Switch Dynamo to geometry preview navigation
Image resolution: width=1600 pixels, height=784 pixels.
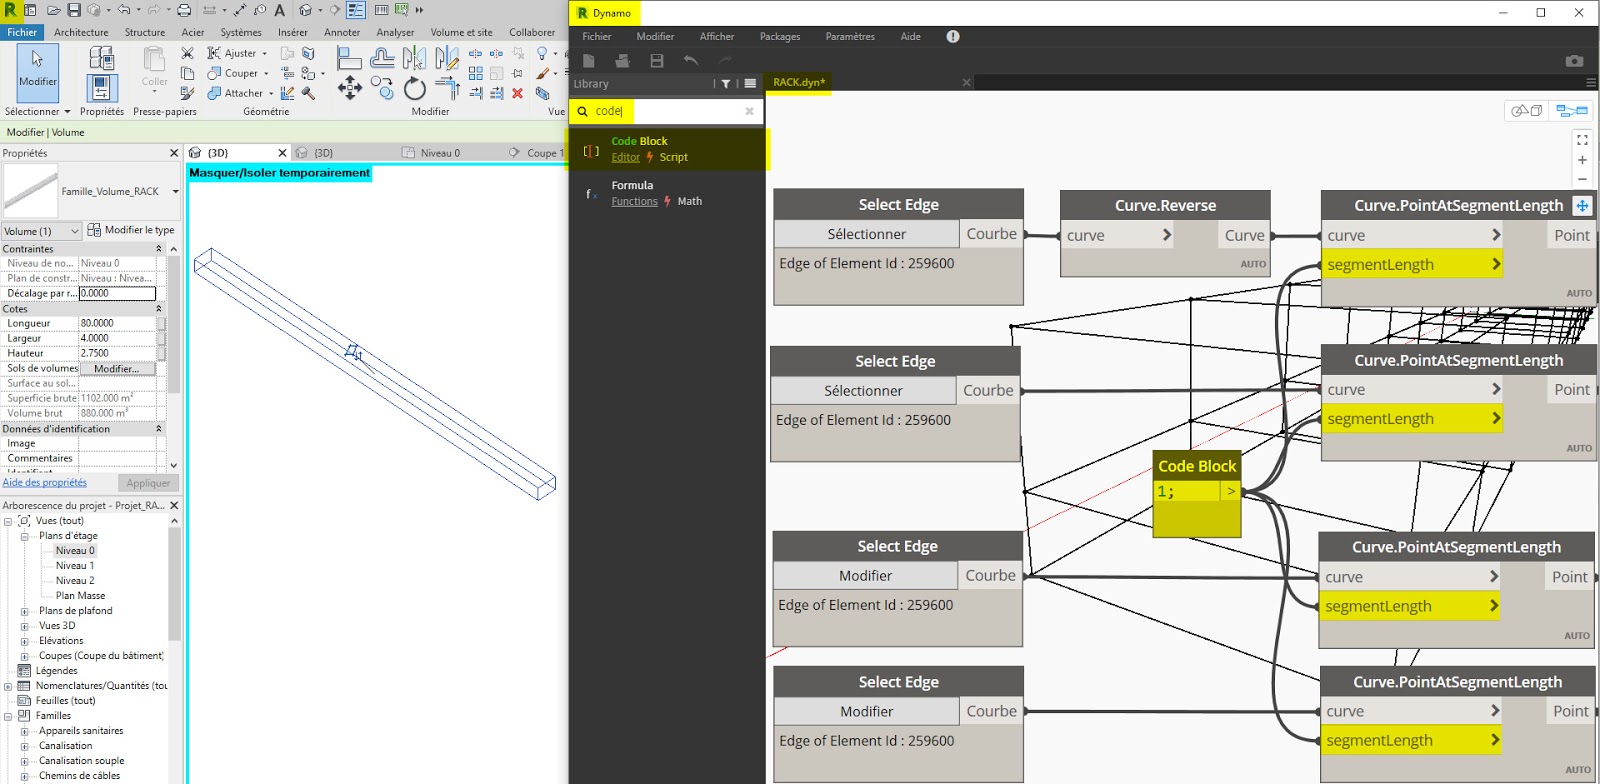coord(1527,110)
